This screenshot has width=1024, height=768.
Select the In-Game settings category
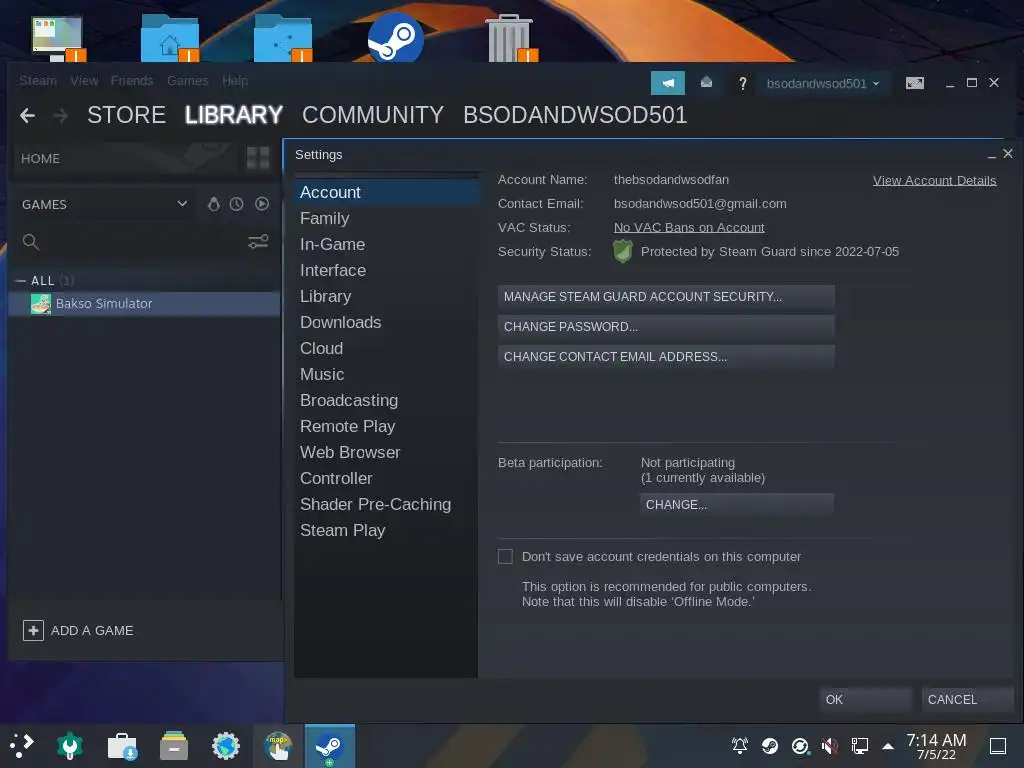pyautogui.click(x=387, y=244)
